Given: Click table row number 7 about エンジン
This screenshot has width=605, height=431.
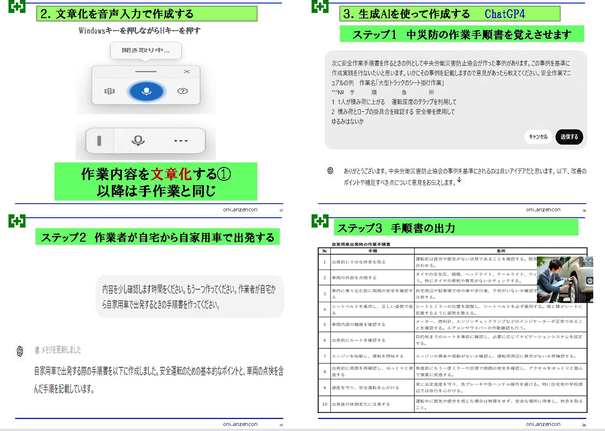Looking at the screenshot, I should tap(453, 356).
